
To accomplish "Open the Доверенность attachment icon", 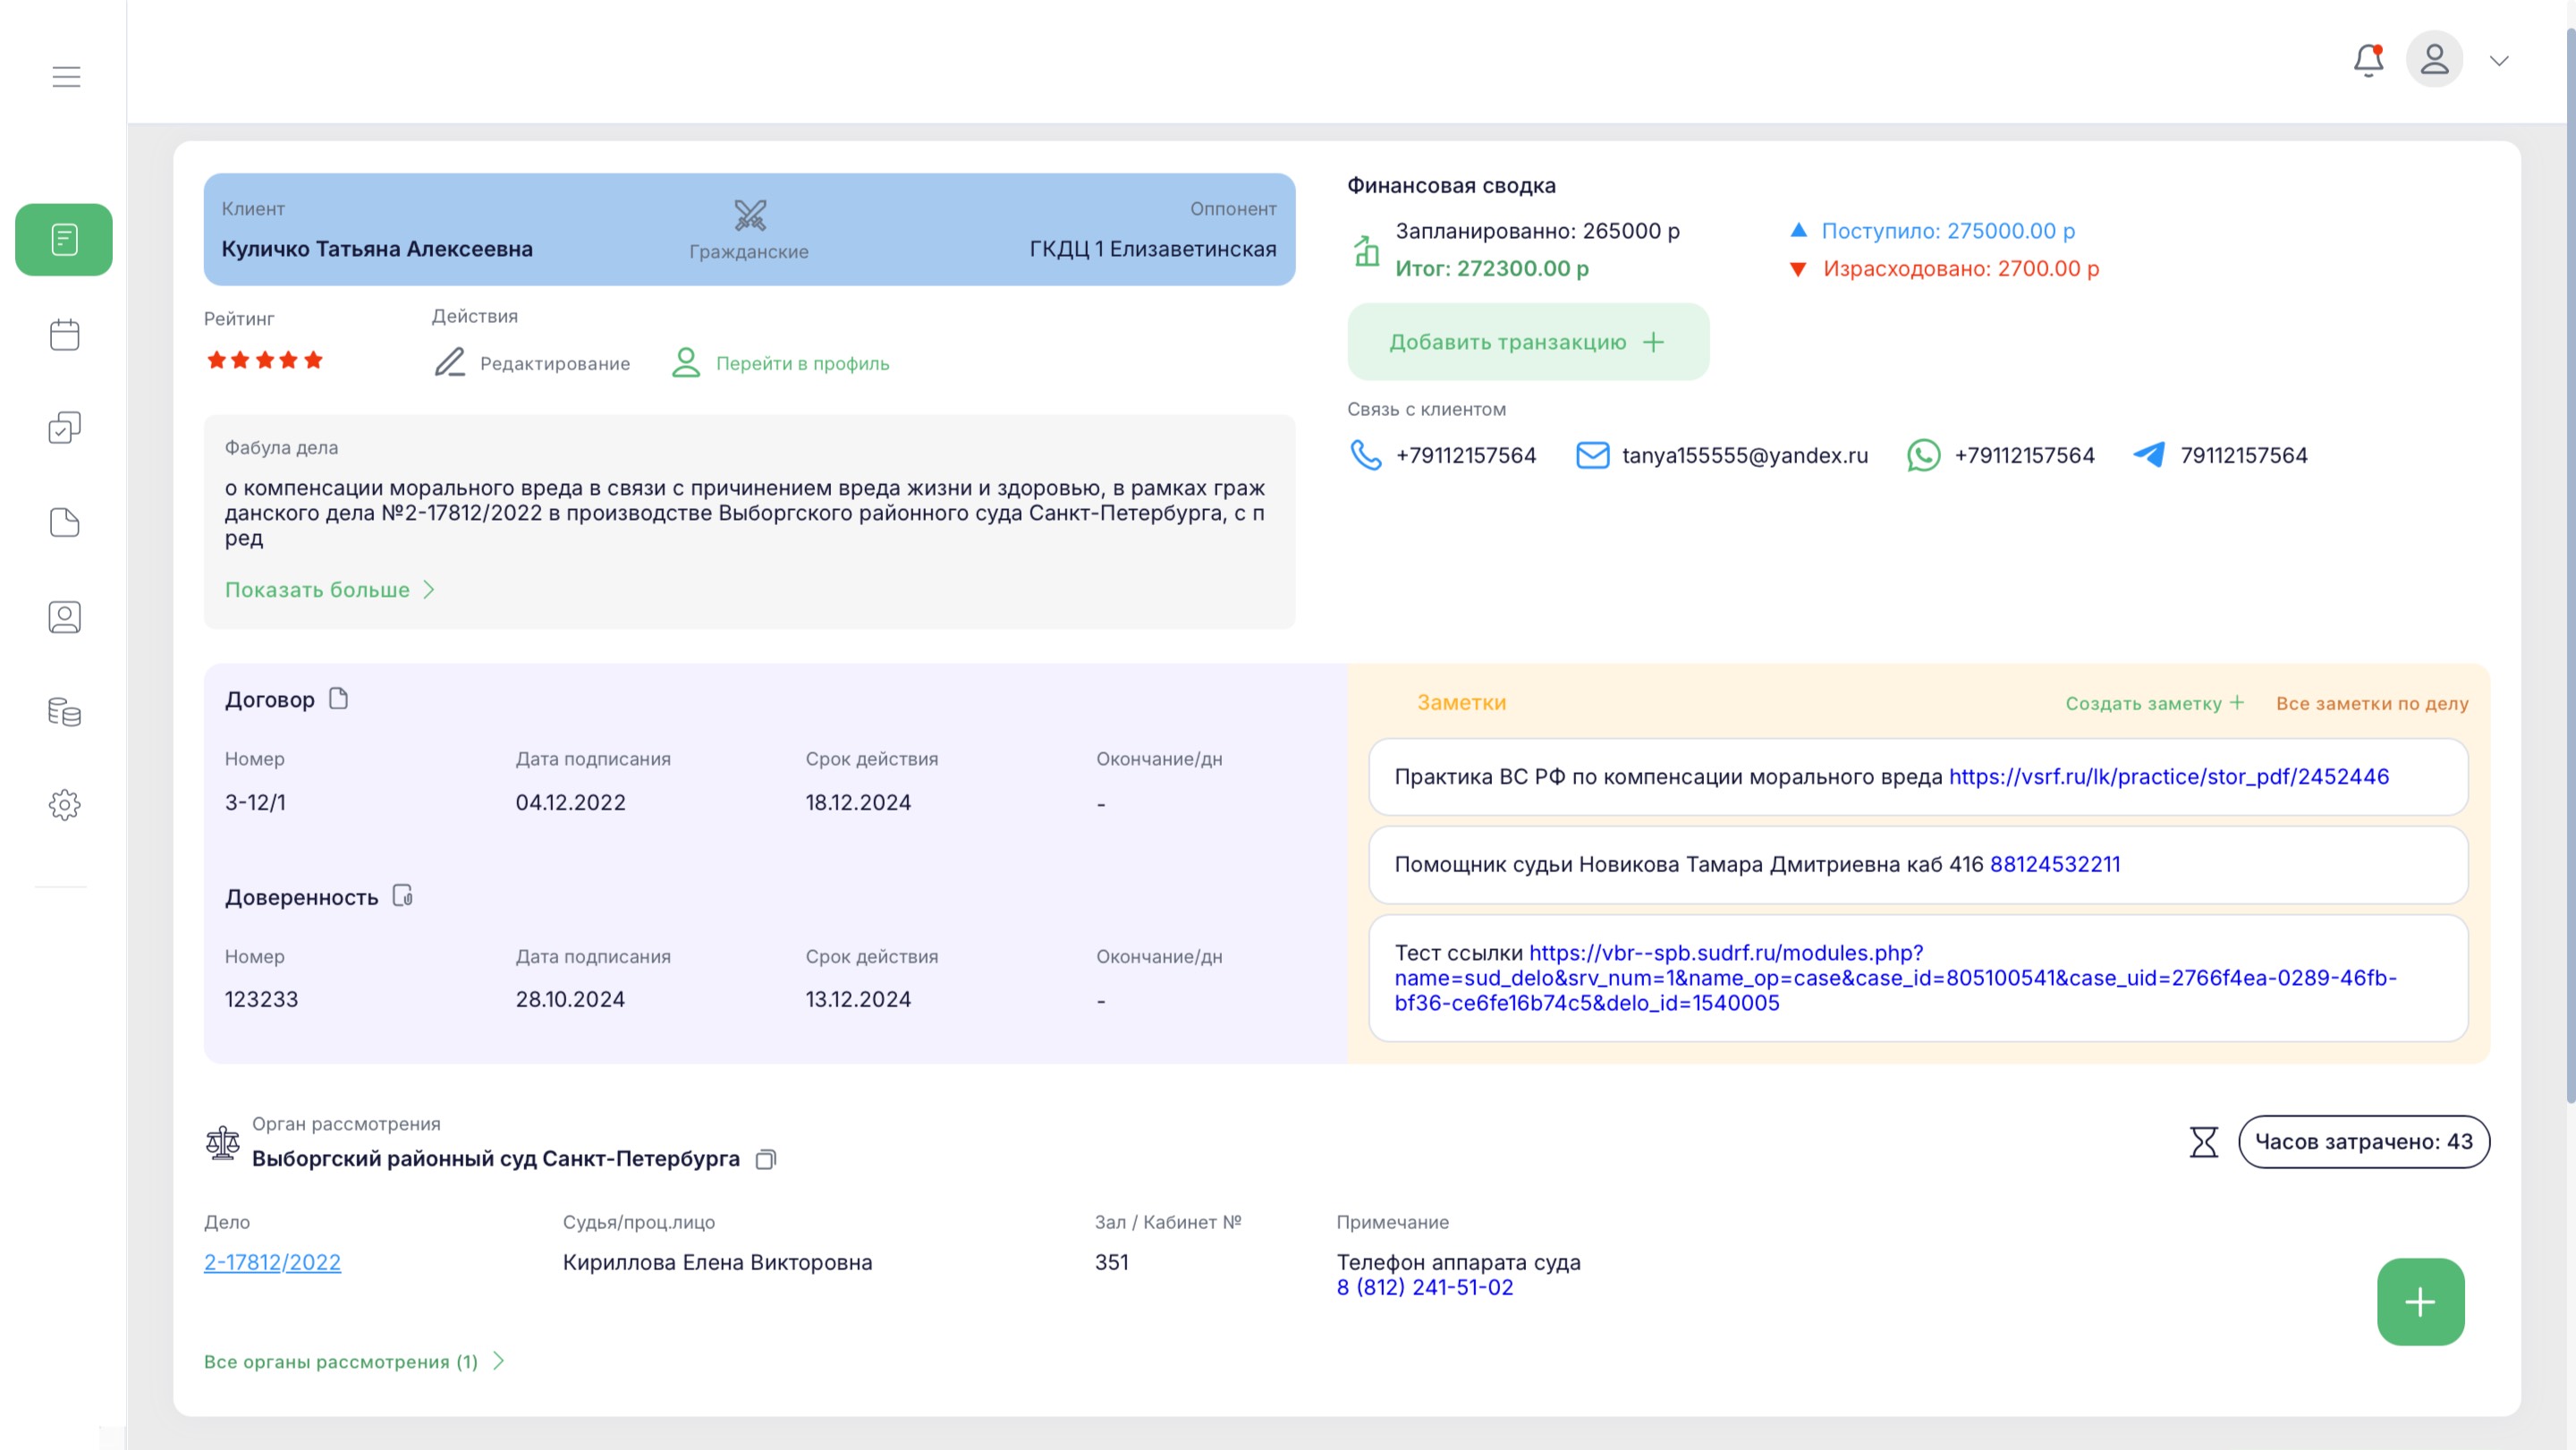I will 403,896.
